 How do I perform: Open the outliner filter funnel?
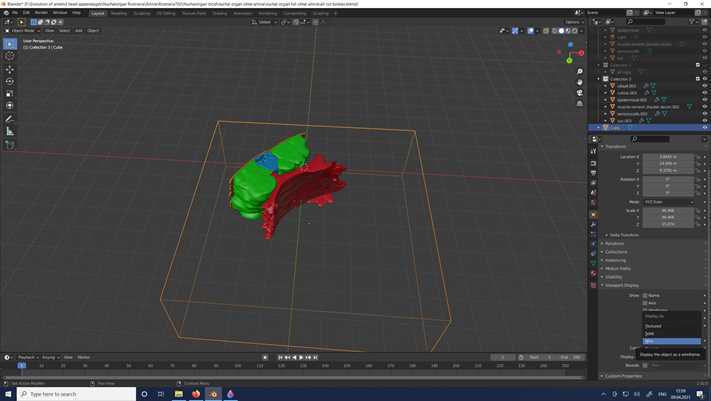[692, 21]
